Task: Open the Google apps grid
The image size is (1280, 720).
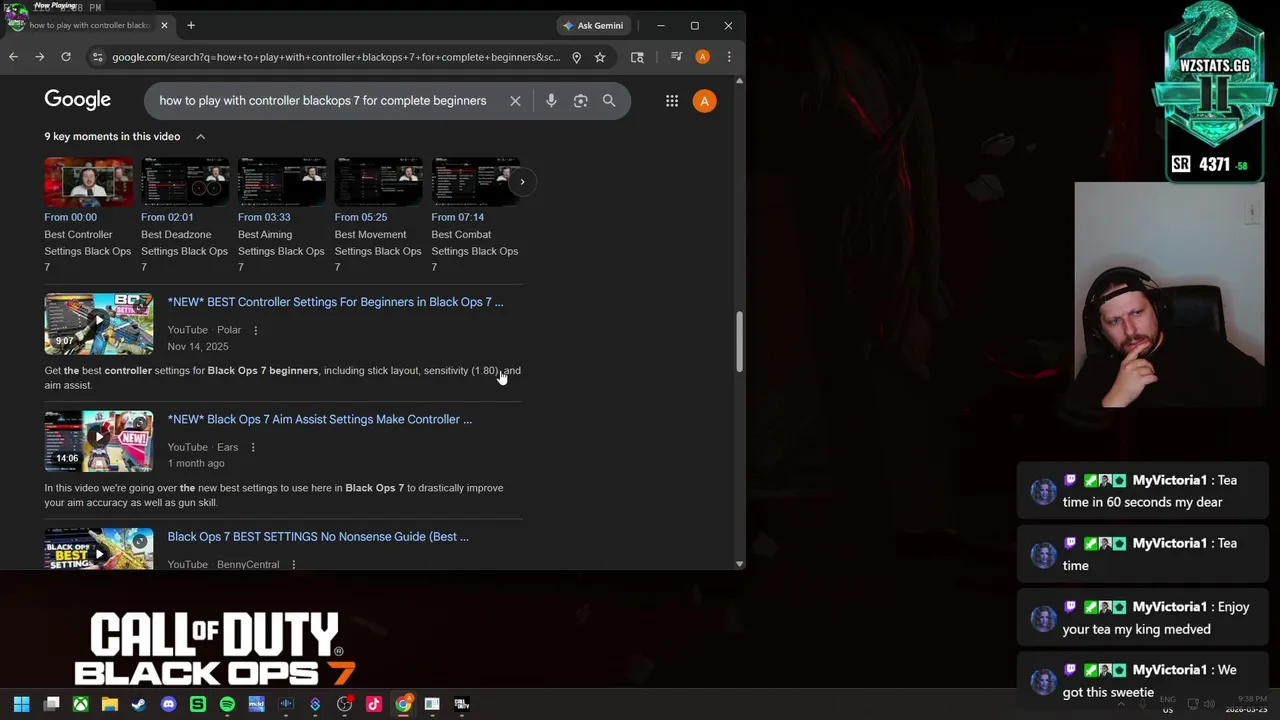Action: (x=672, y=100)
